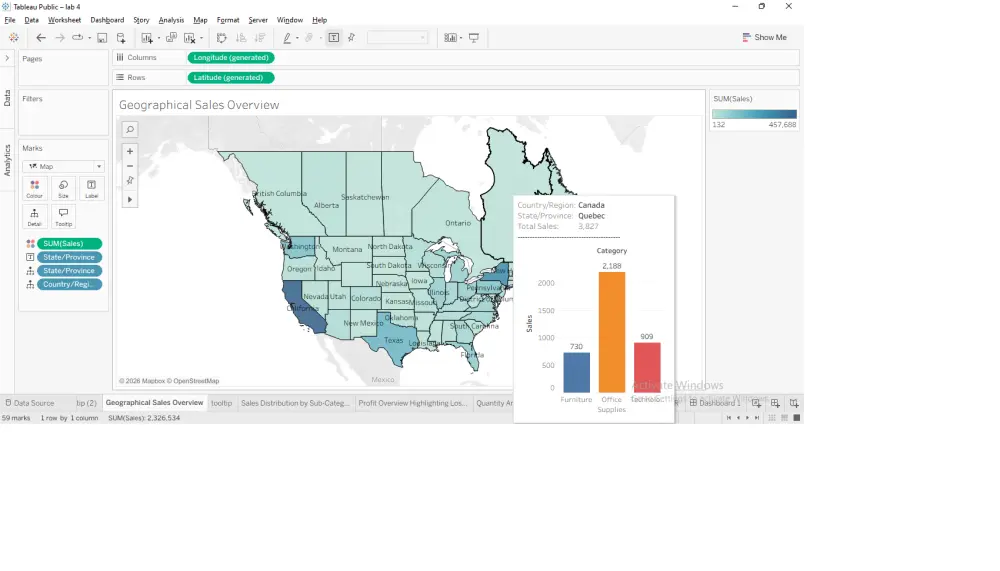Open dropdown next to Show/Hide cards

coord(461,38)
